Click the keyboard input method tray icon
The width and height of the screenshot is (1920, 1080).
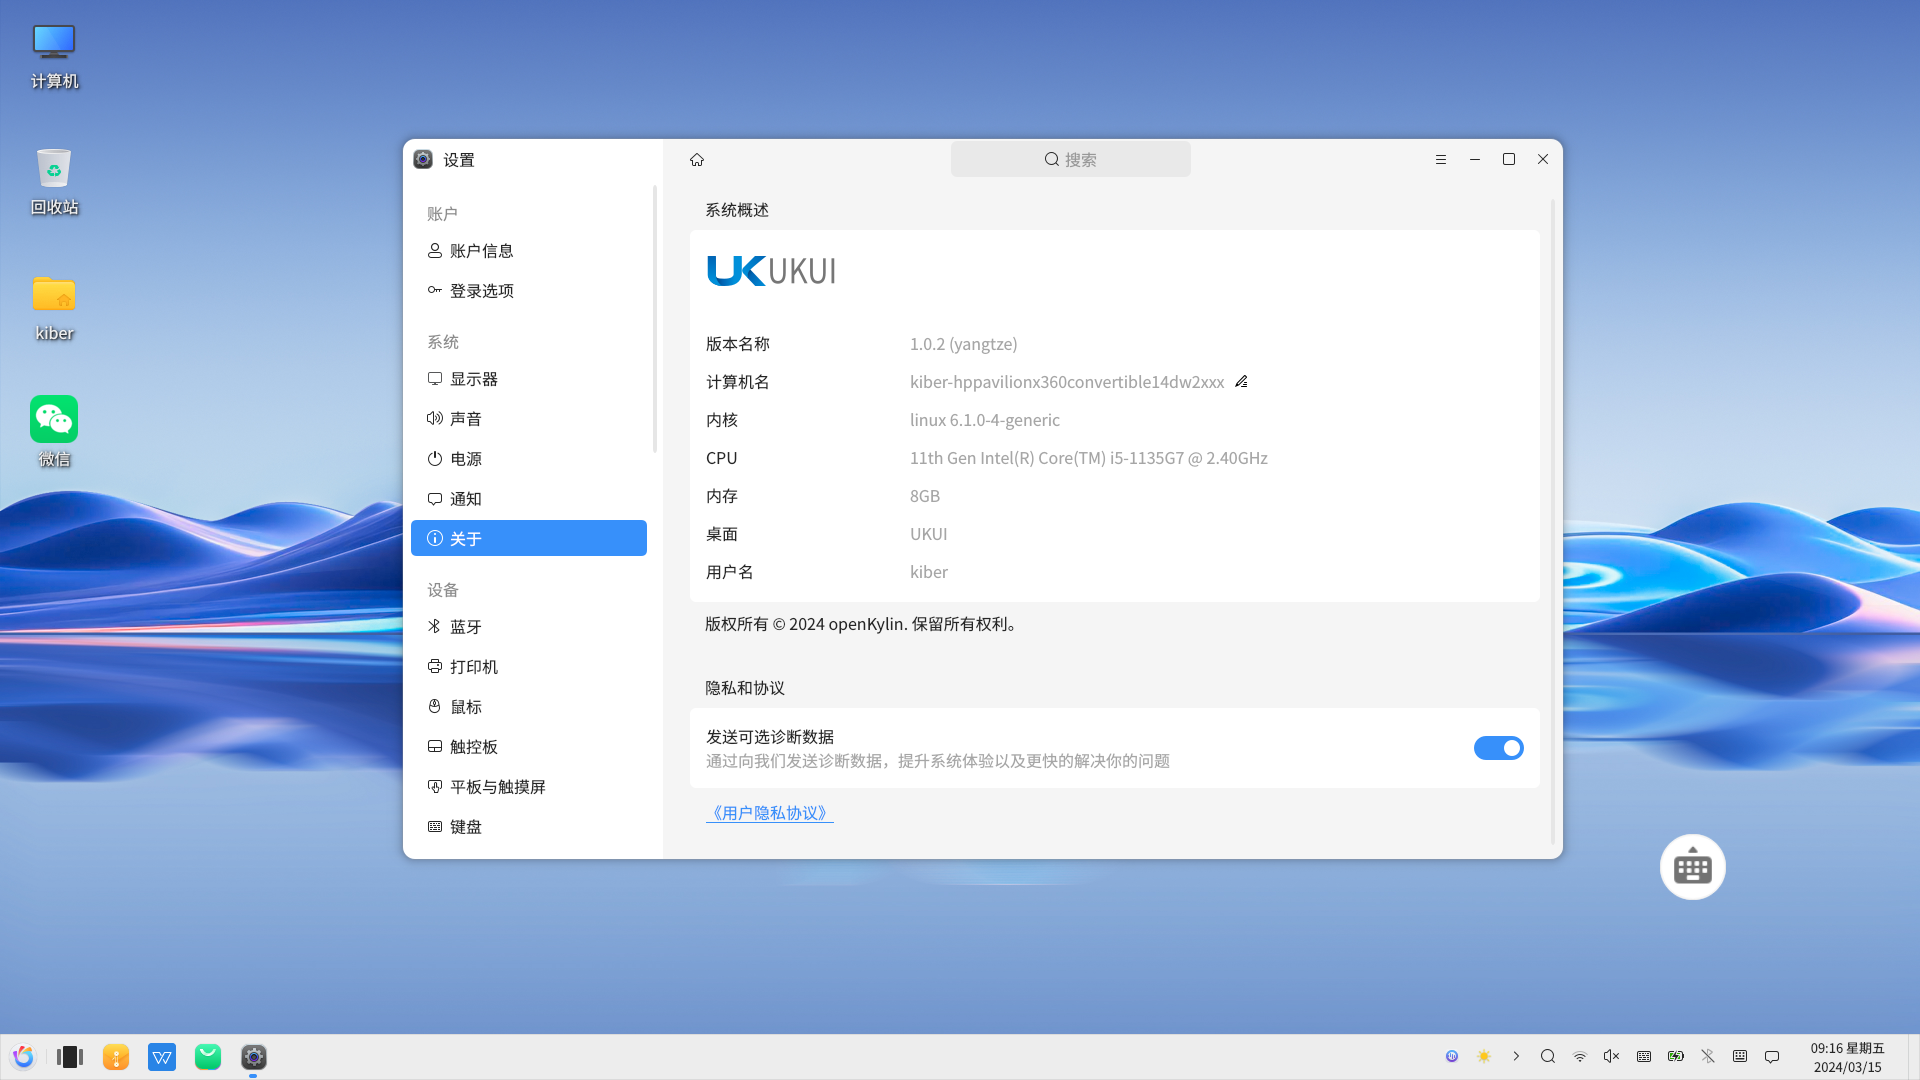pos(1644,1057)
